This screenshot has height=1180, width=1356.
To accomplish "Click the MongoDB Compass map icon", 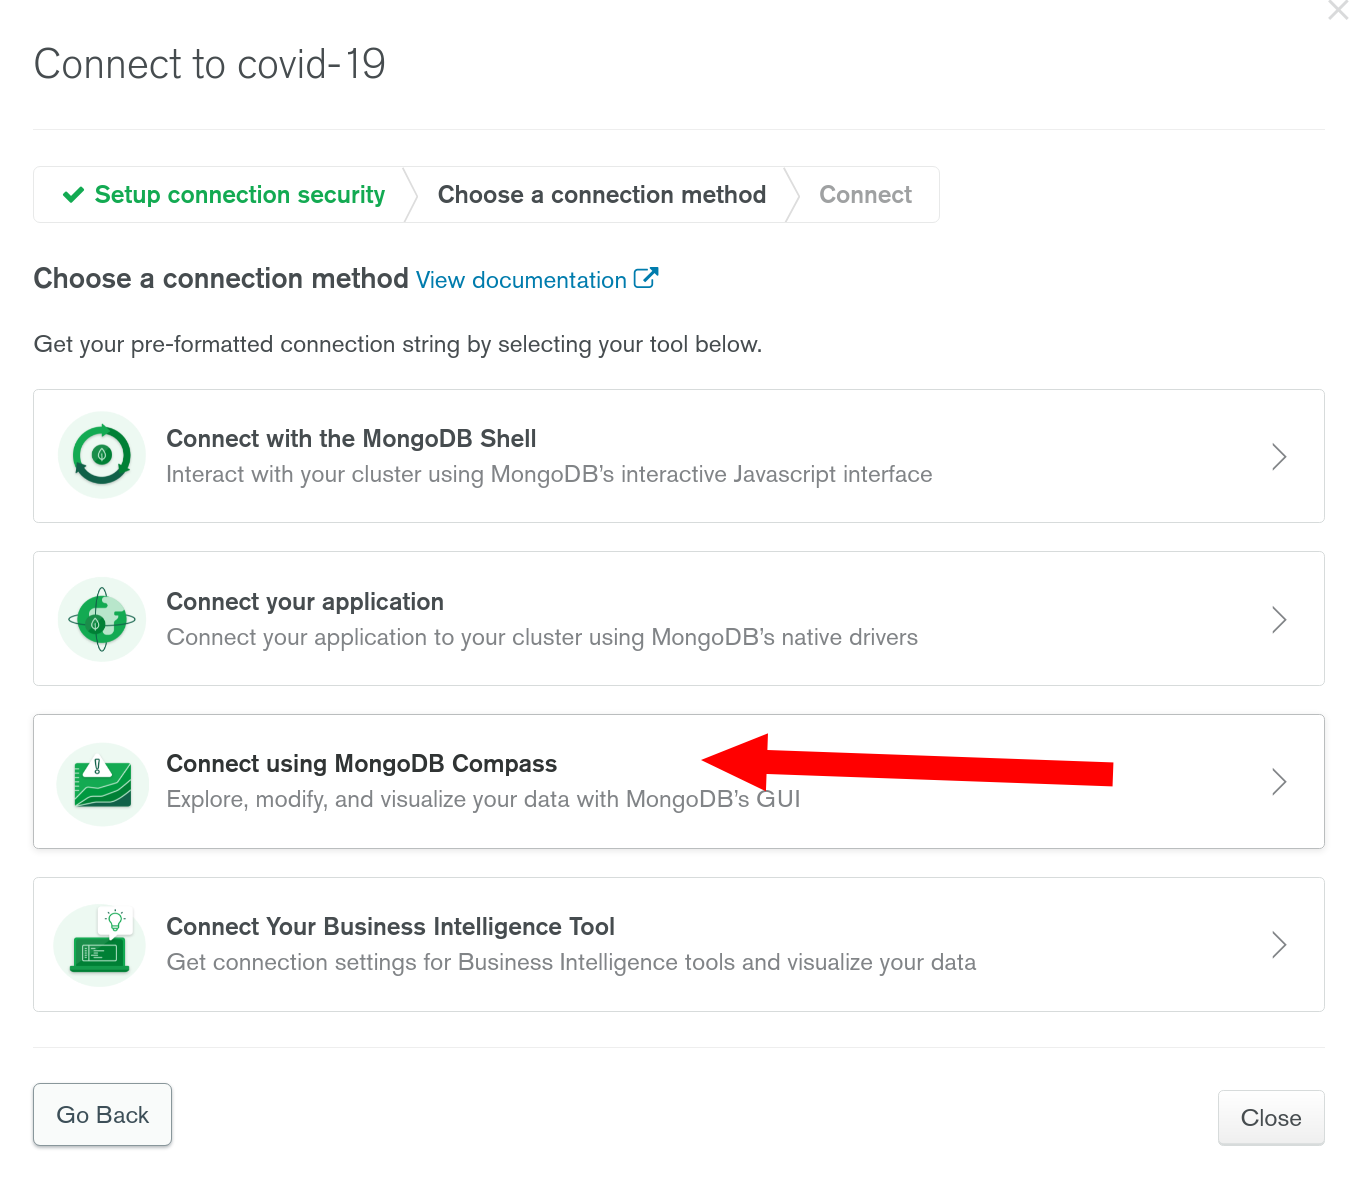I will pyautogui.click(x=102, y=783).
